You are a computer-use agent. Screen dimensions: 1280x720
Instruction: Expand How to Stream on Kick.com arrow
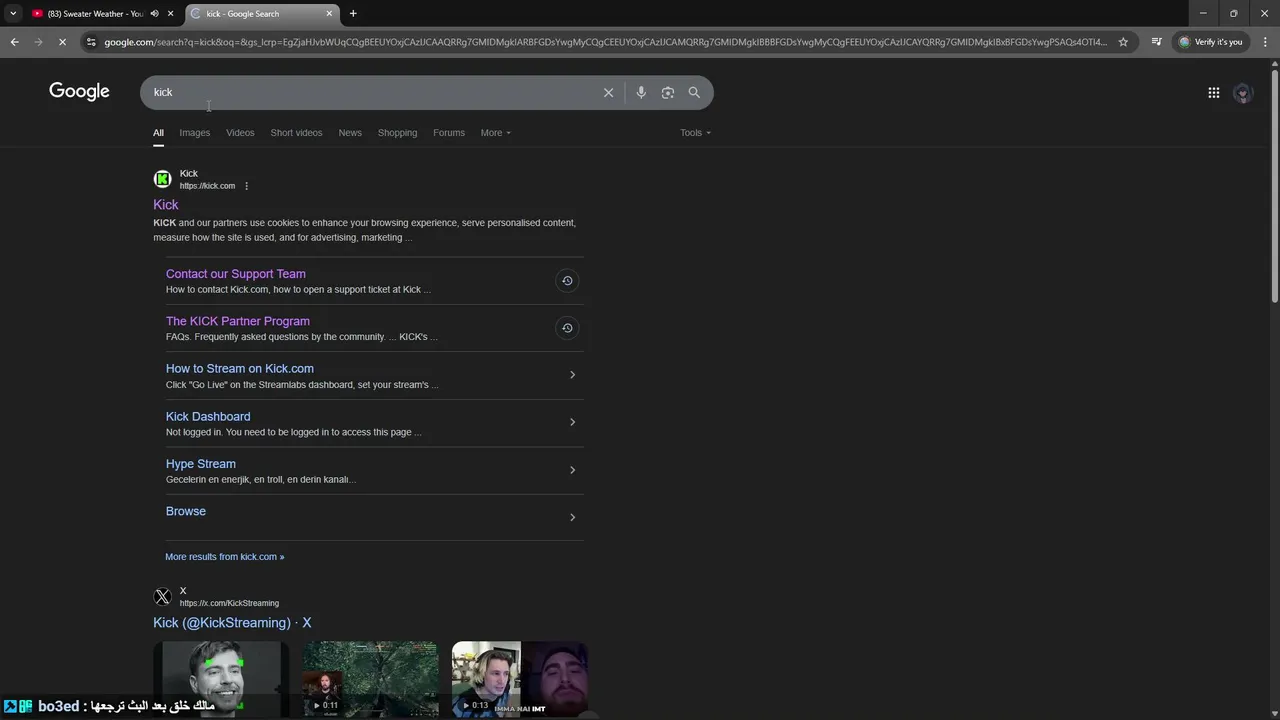click(572, 375)
